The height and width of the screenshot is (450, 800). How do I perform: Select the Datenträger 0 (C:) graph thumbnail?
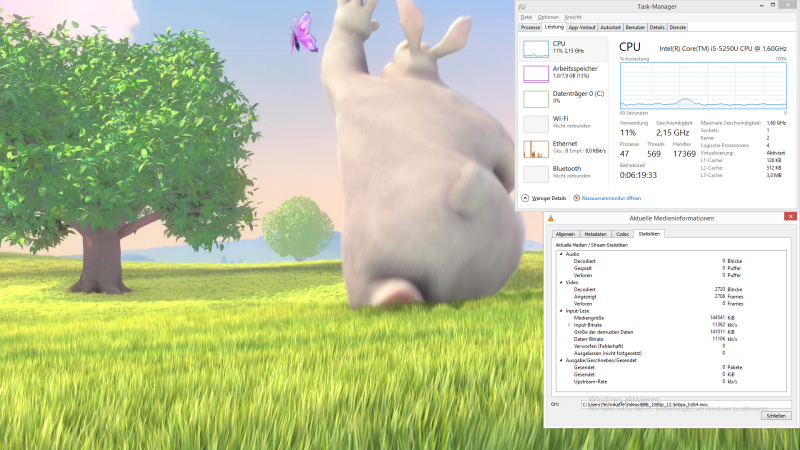(x=536, y=98)
